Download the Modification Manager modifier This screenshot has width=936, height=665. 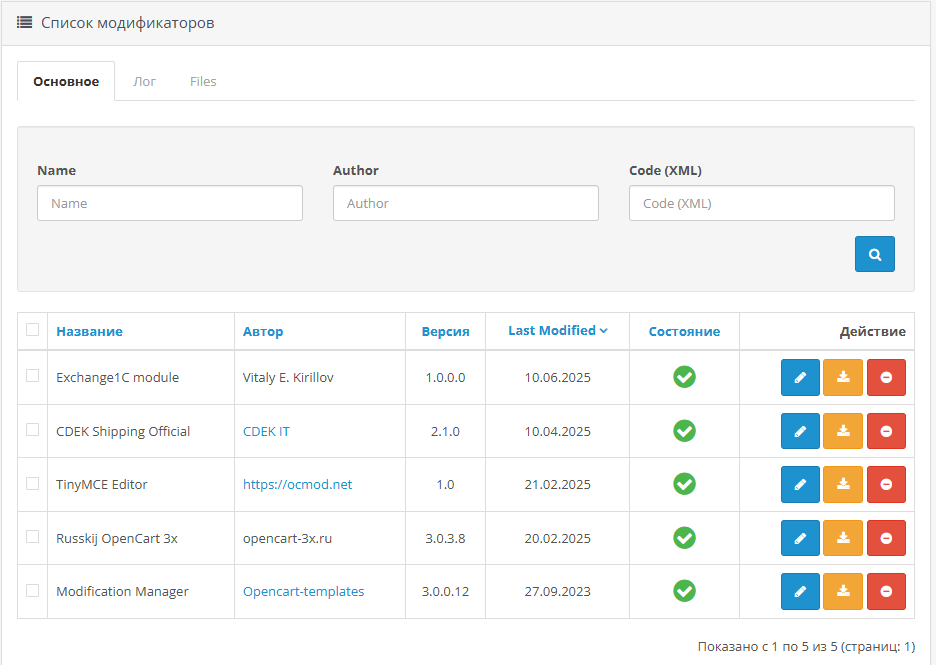(x=843, y=591)
